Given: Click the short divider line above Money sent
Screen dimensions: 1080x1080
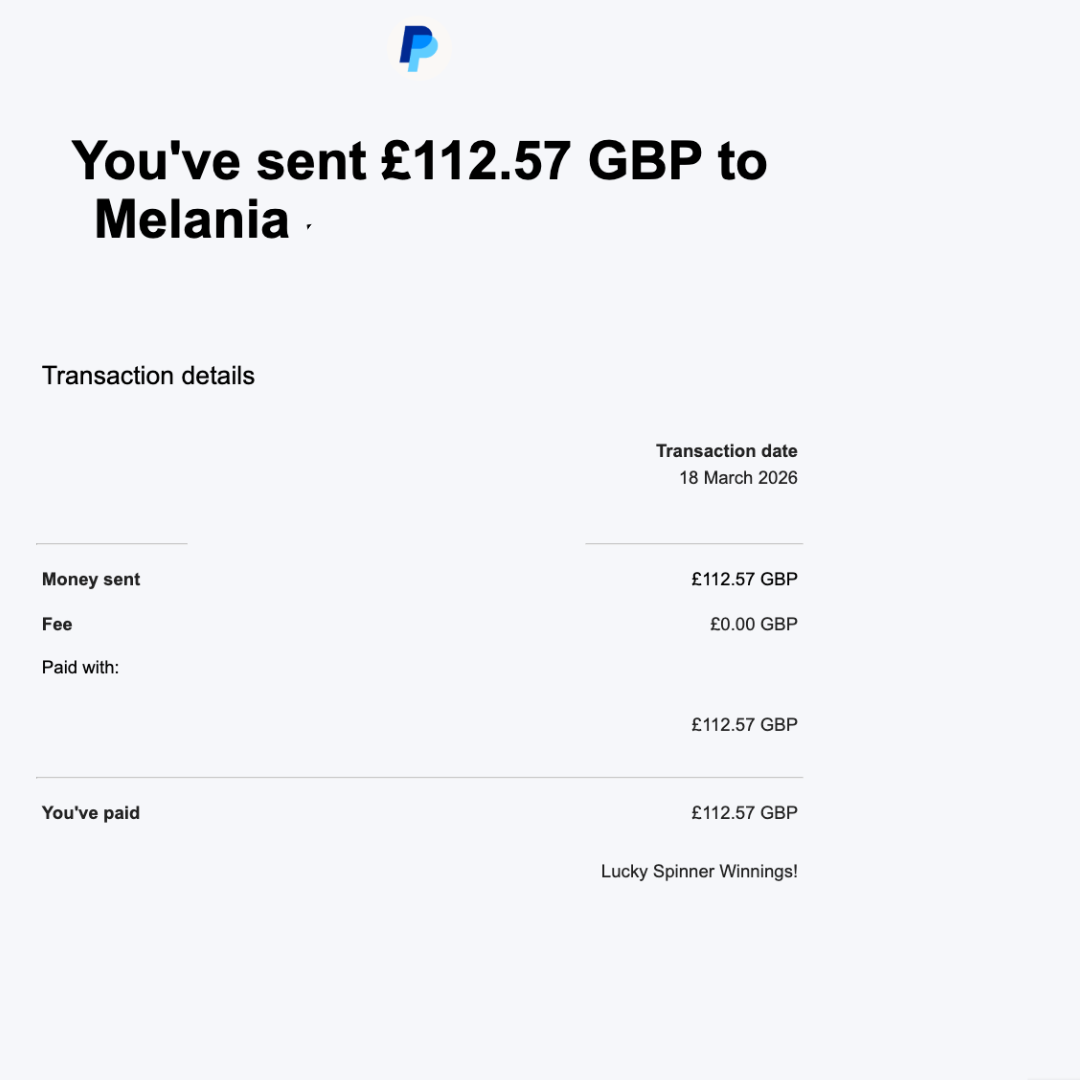Looking at the screenshot, I should tap(111, 544).
